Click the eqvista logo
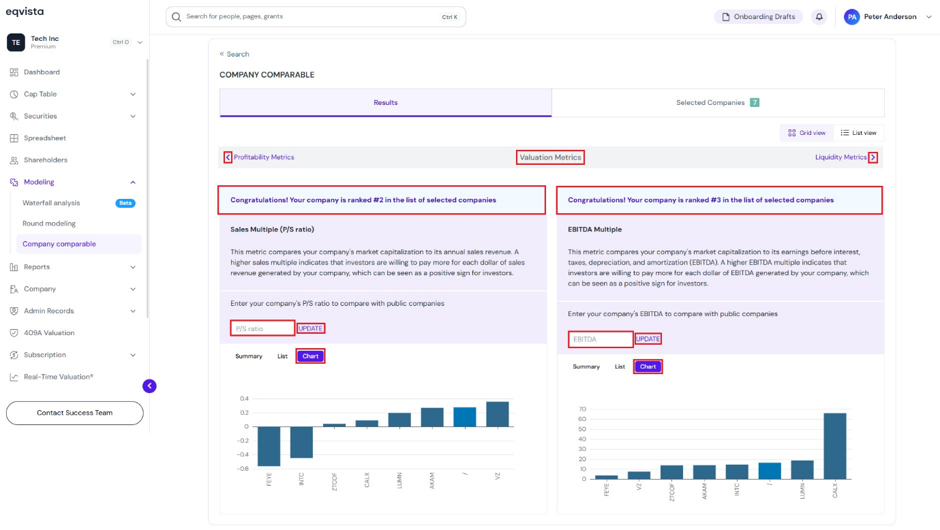The height and width of the screenshot is (530, 940). click(25, 11)
